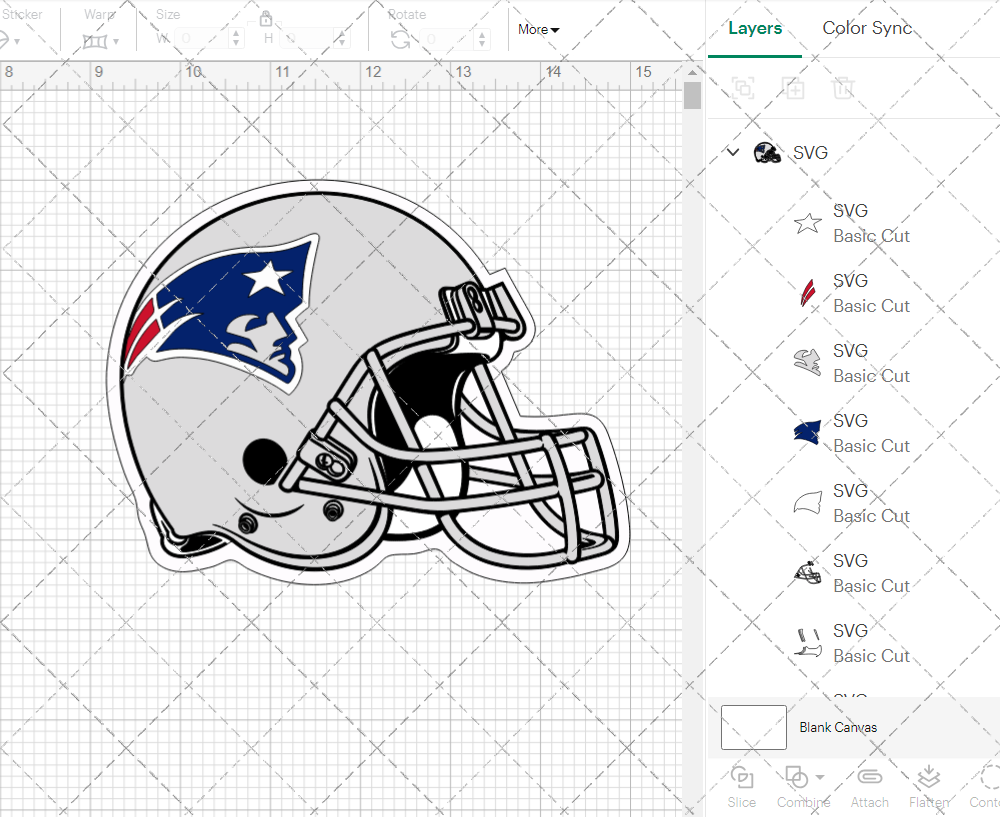The image size is (1000, 817).
Task: Click the helmet image on canvas
Action: pos(368,382)
